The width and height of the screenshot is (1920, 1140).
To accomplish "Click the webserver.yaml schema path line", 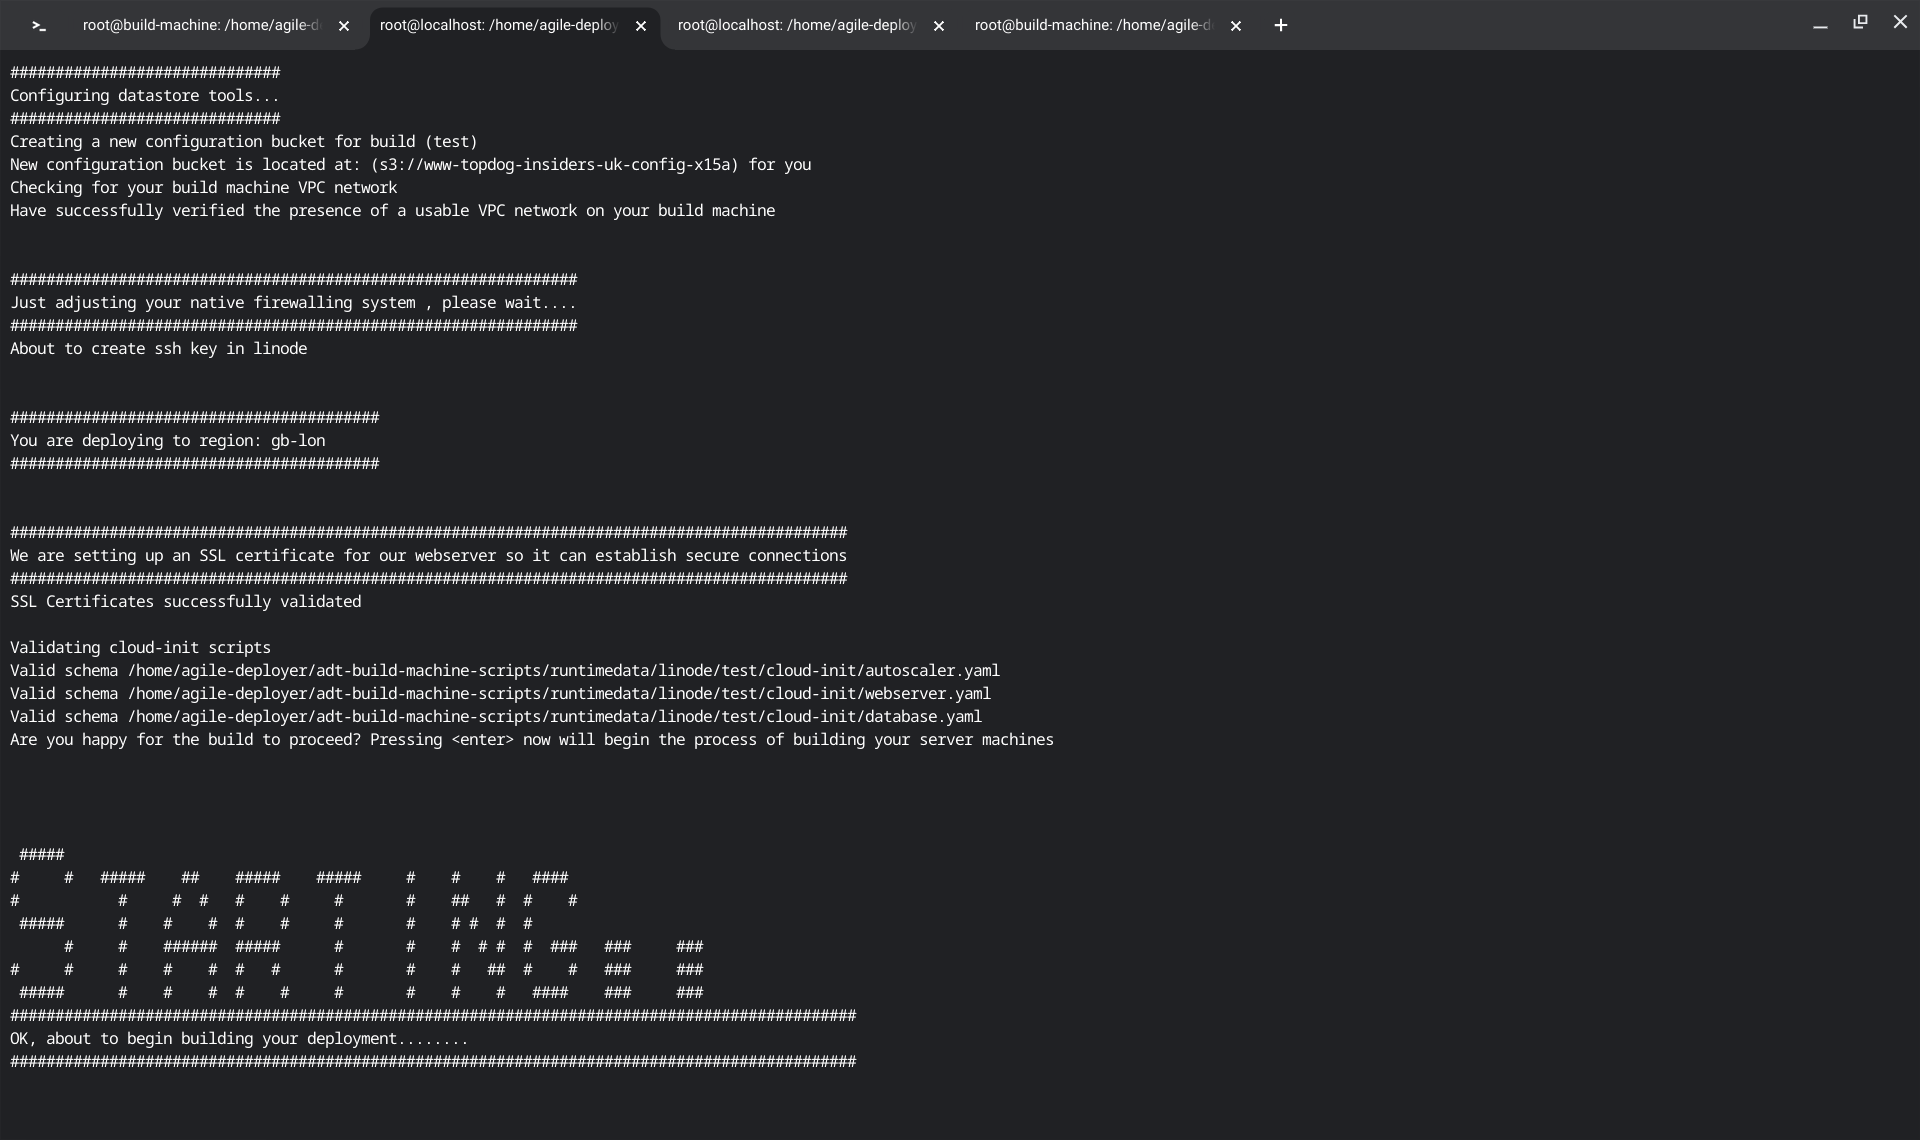I will click(500, 694).
